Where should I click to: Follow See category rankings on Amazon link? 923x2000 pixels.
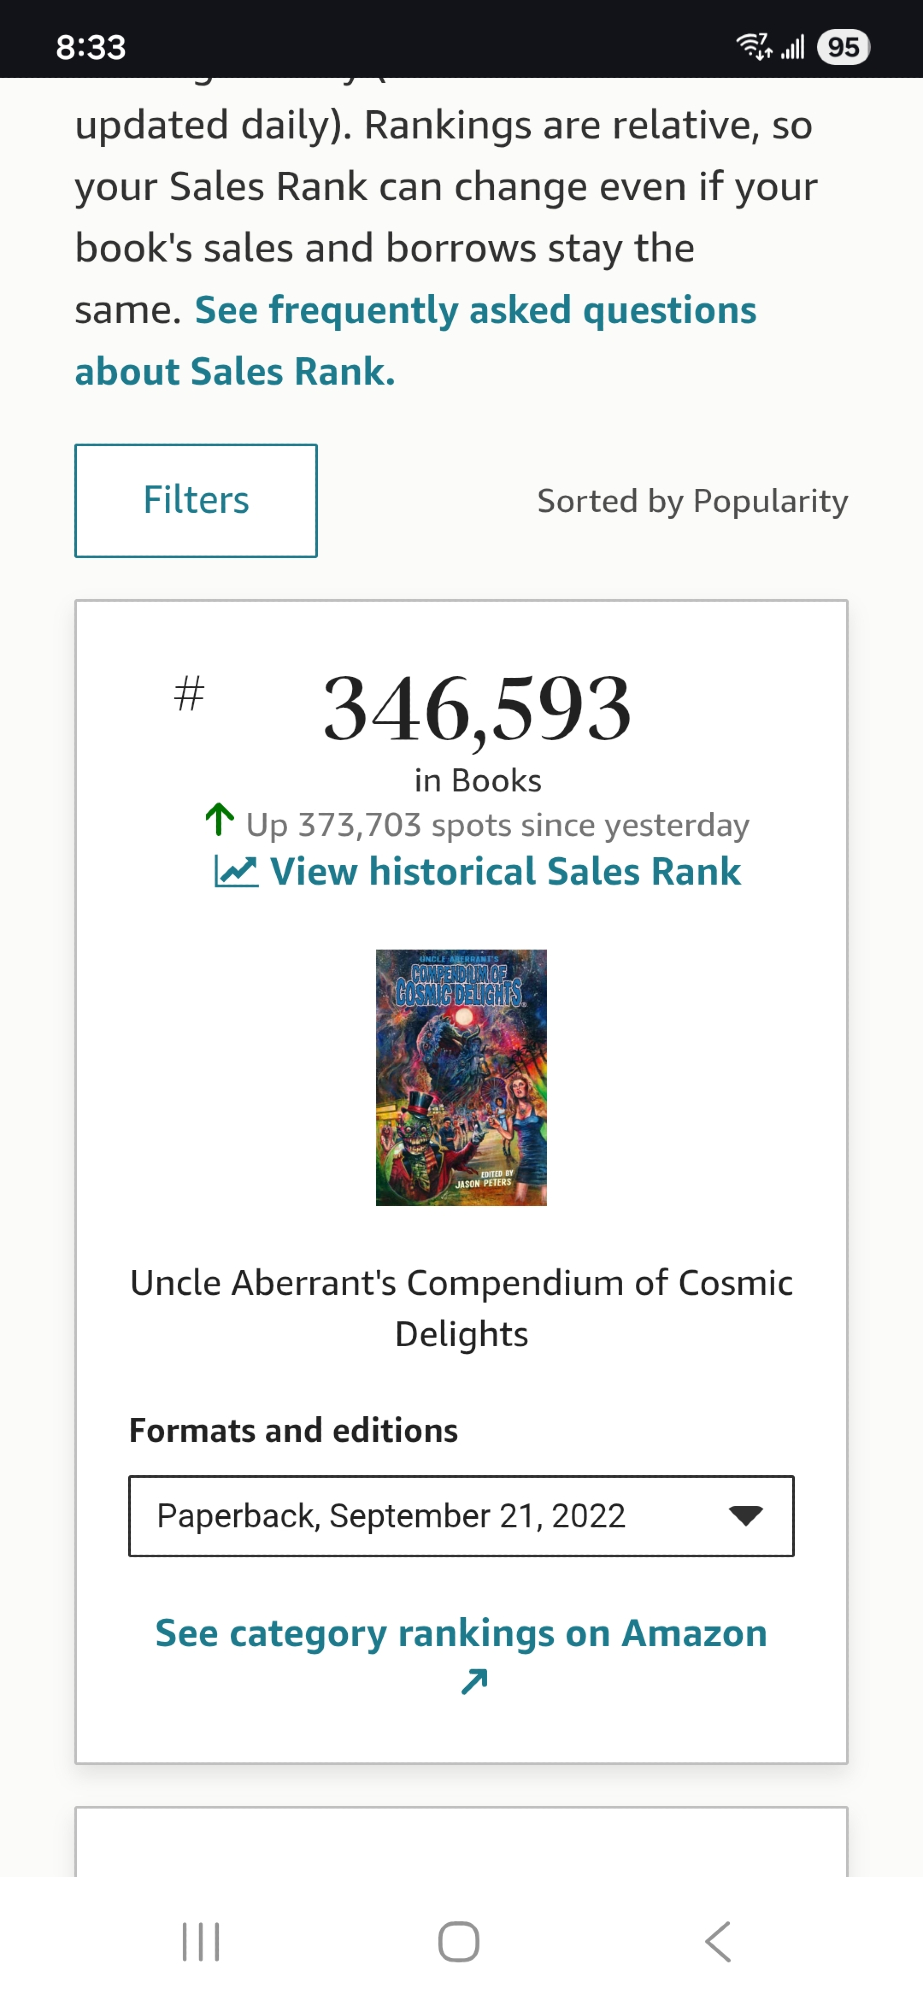pos(461,1634)
